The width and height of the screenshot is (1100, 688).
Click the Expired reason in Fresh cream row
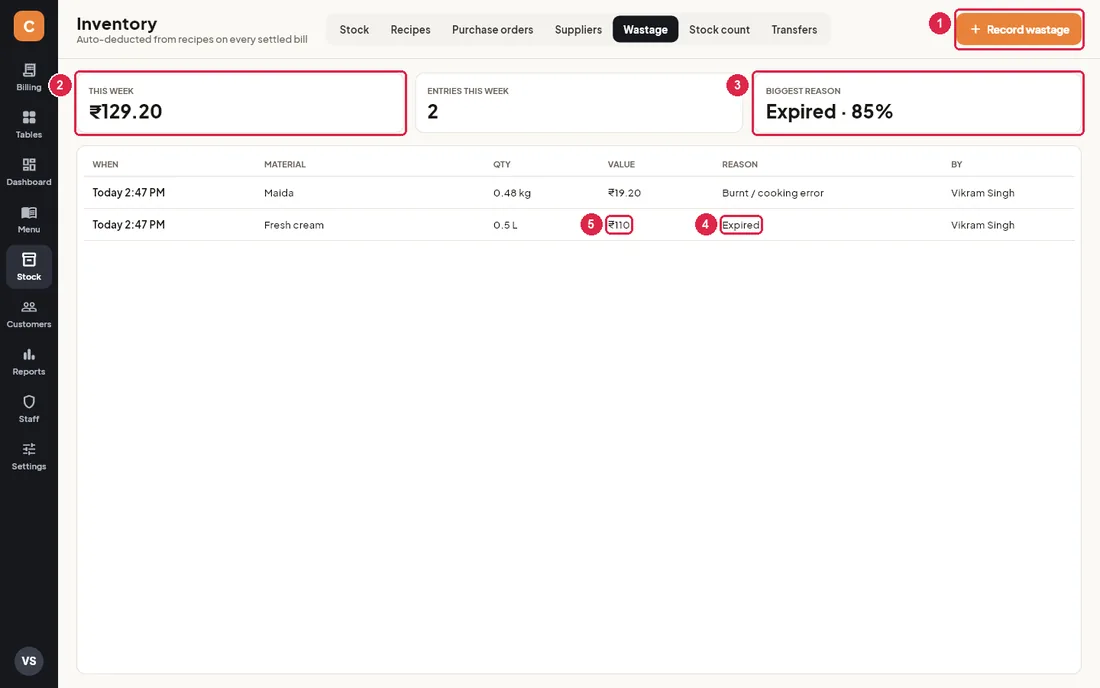pos(741,225)
